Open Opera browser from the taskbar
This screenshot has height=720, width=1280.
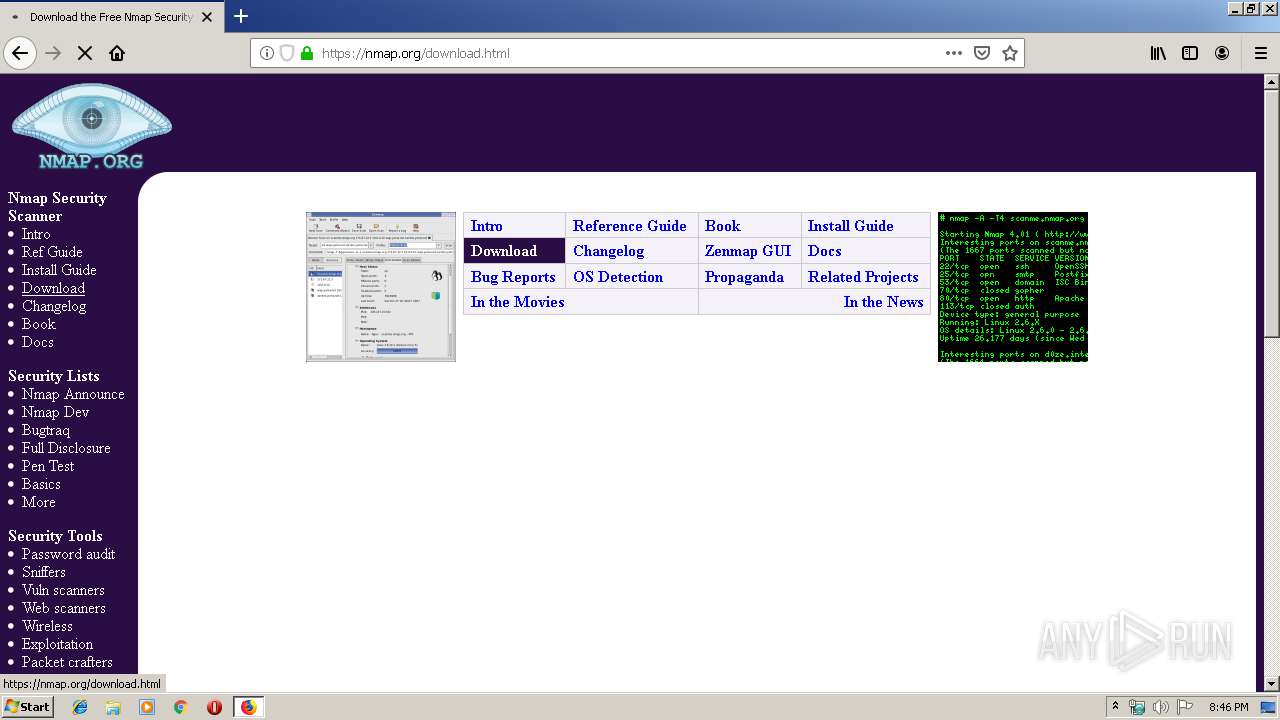(214, 707)
